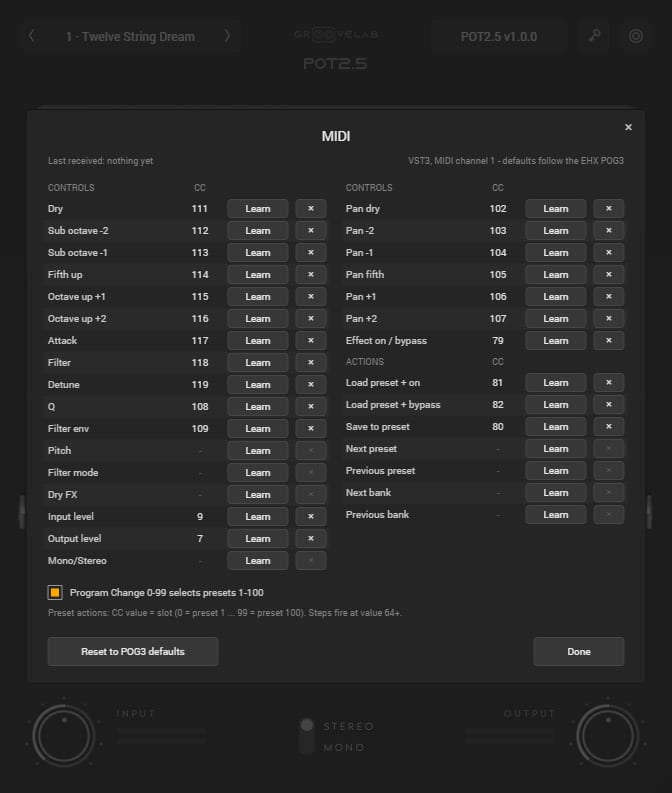Clear the Attack CC assignment
This screenshot has height=793, width=672.
click(310, 340)
